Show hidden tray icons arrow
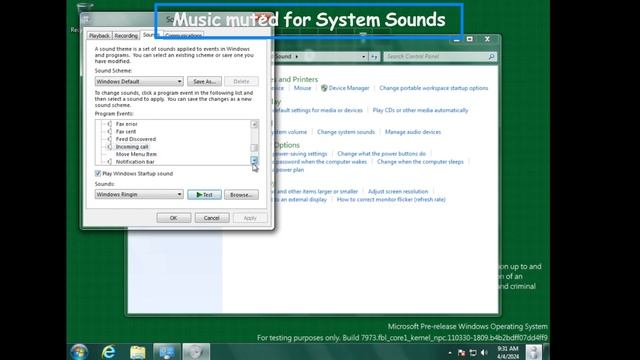 click(450, 353)
